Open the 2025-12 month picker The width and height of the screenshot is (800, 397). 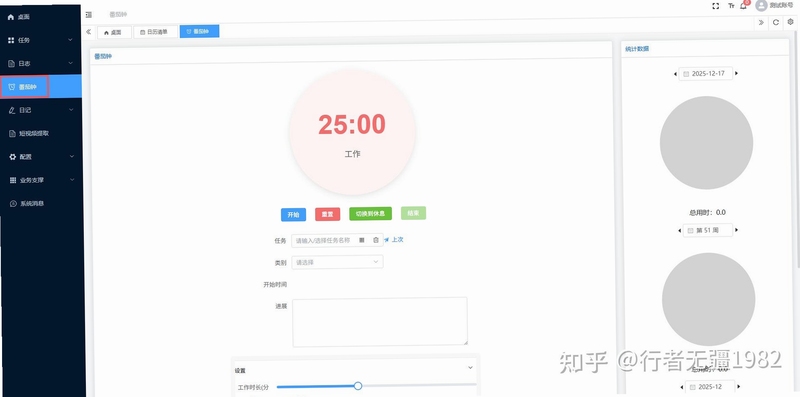click(710, 387)
